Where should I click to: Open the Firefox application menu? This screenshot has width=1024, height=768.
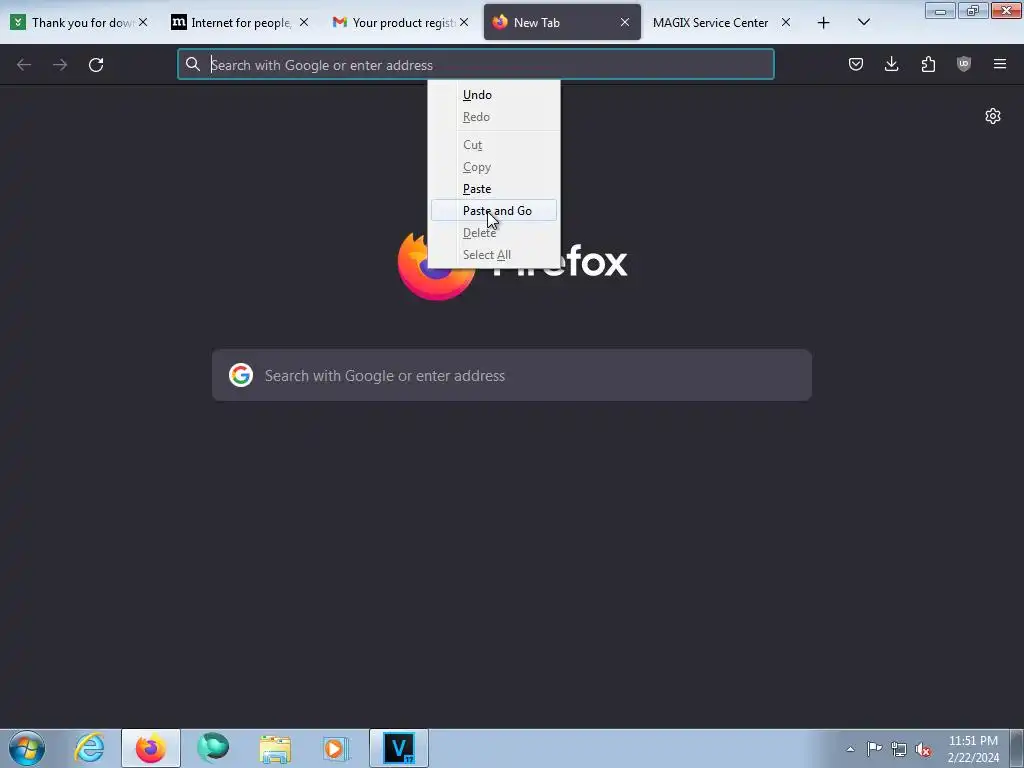[x=1000, y=64]
